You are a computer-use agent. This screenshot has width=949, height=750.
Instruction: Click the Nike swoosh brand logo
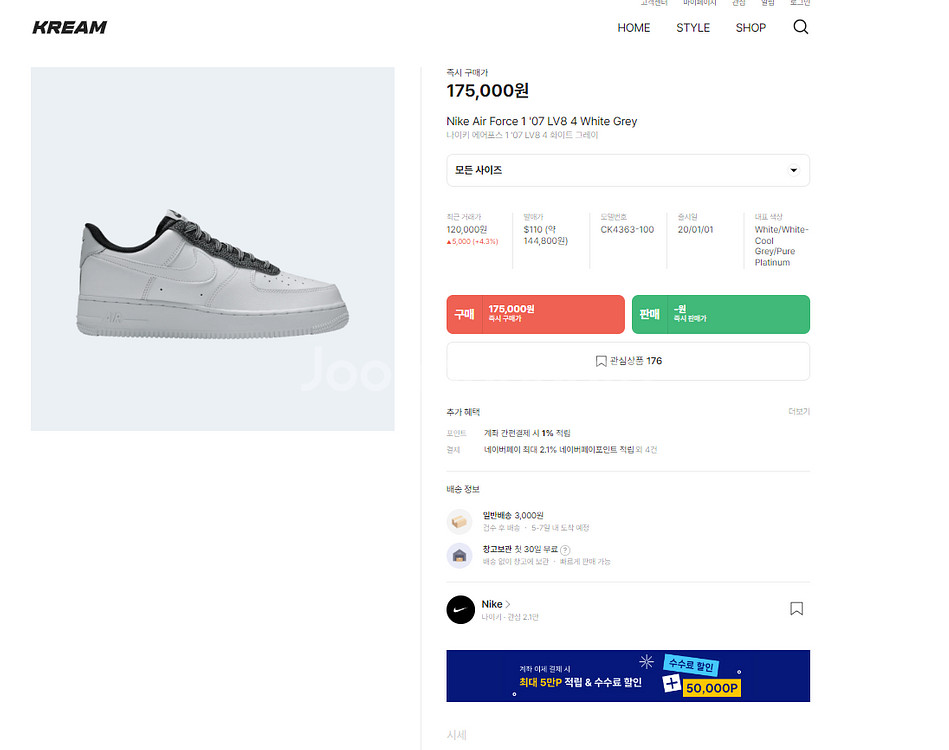tap(460, 610)
